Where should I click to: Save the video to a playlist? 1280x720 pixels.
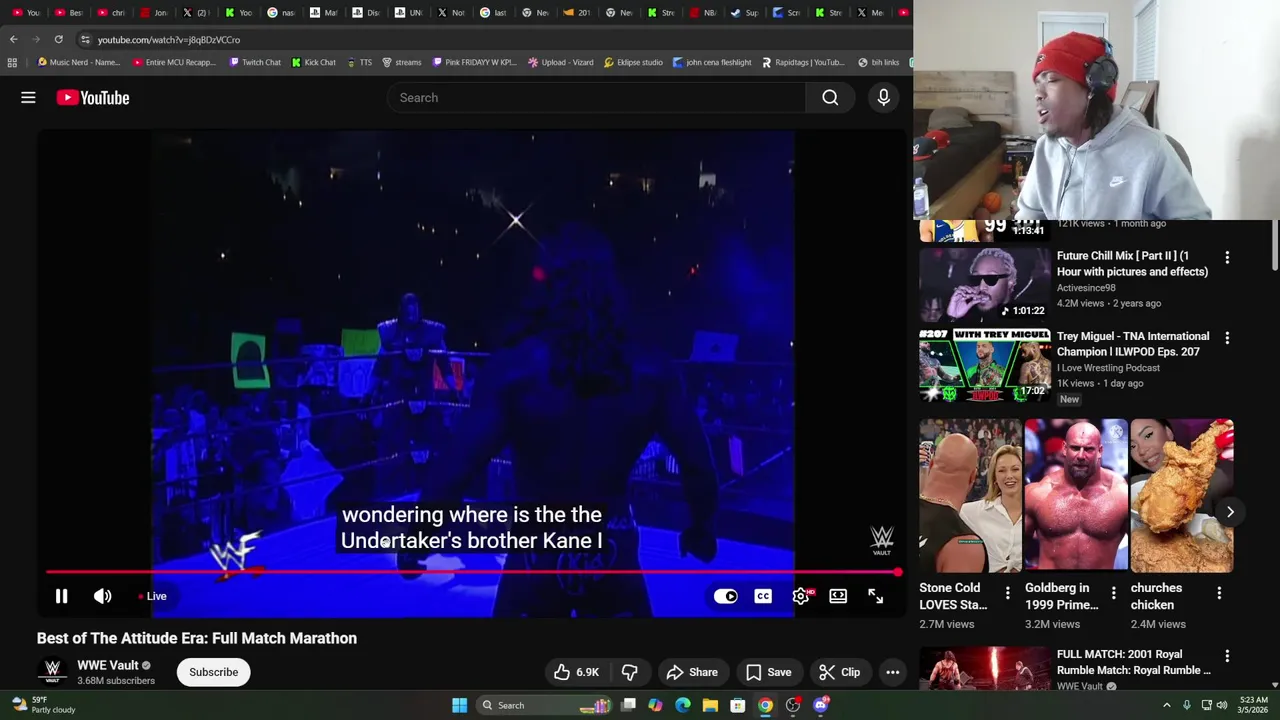(x=768, y=672)
